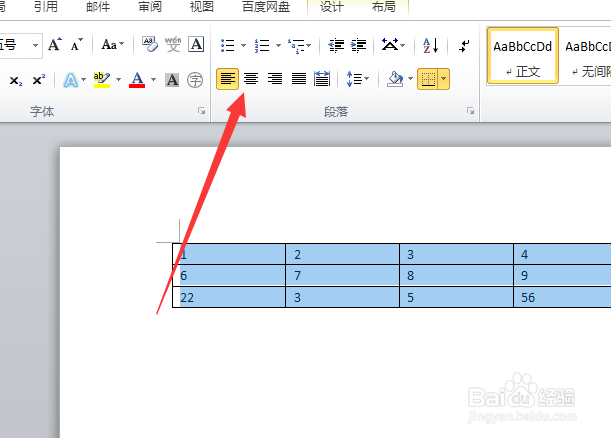Image resolution: width=611 pixels, height=438 pixels.
Task: Apply a bullet list
Action: click(228, 46)
